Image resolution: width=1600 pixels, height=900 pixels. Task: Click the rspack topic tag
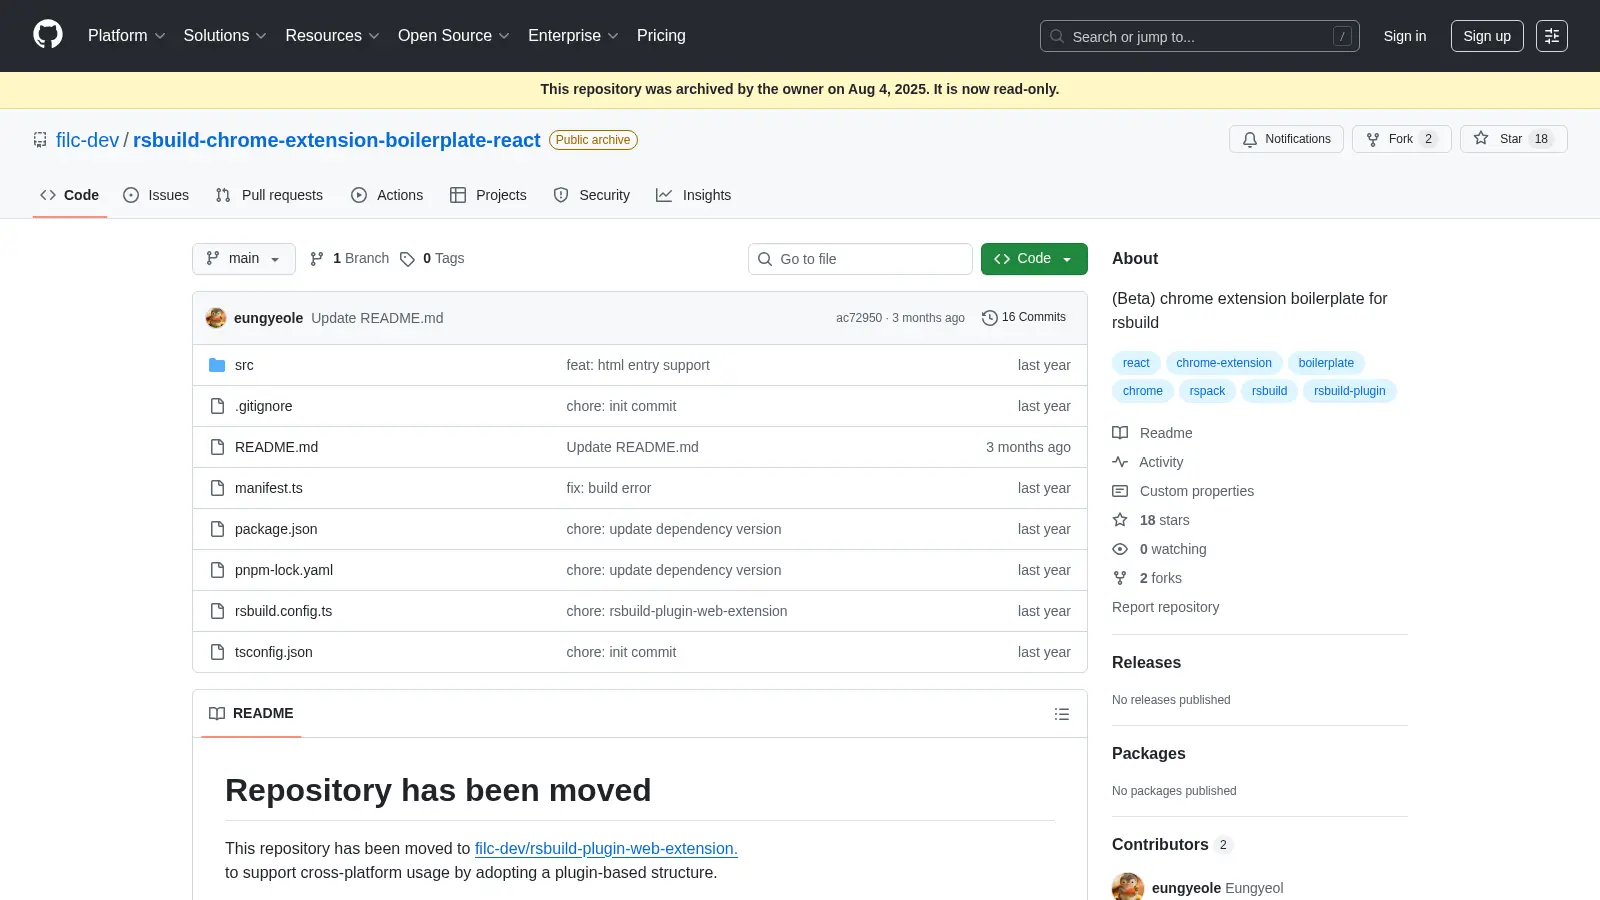pos(1207,391)
